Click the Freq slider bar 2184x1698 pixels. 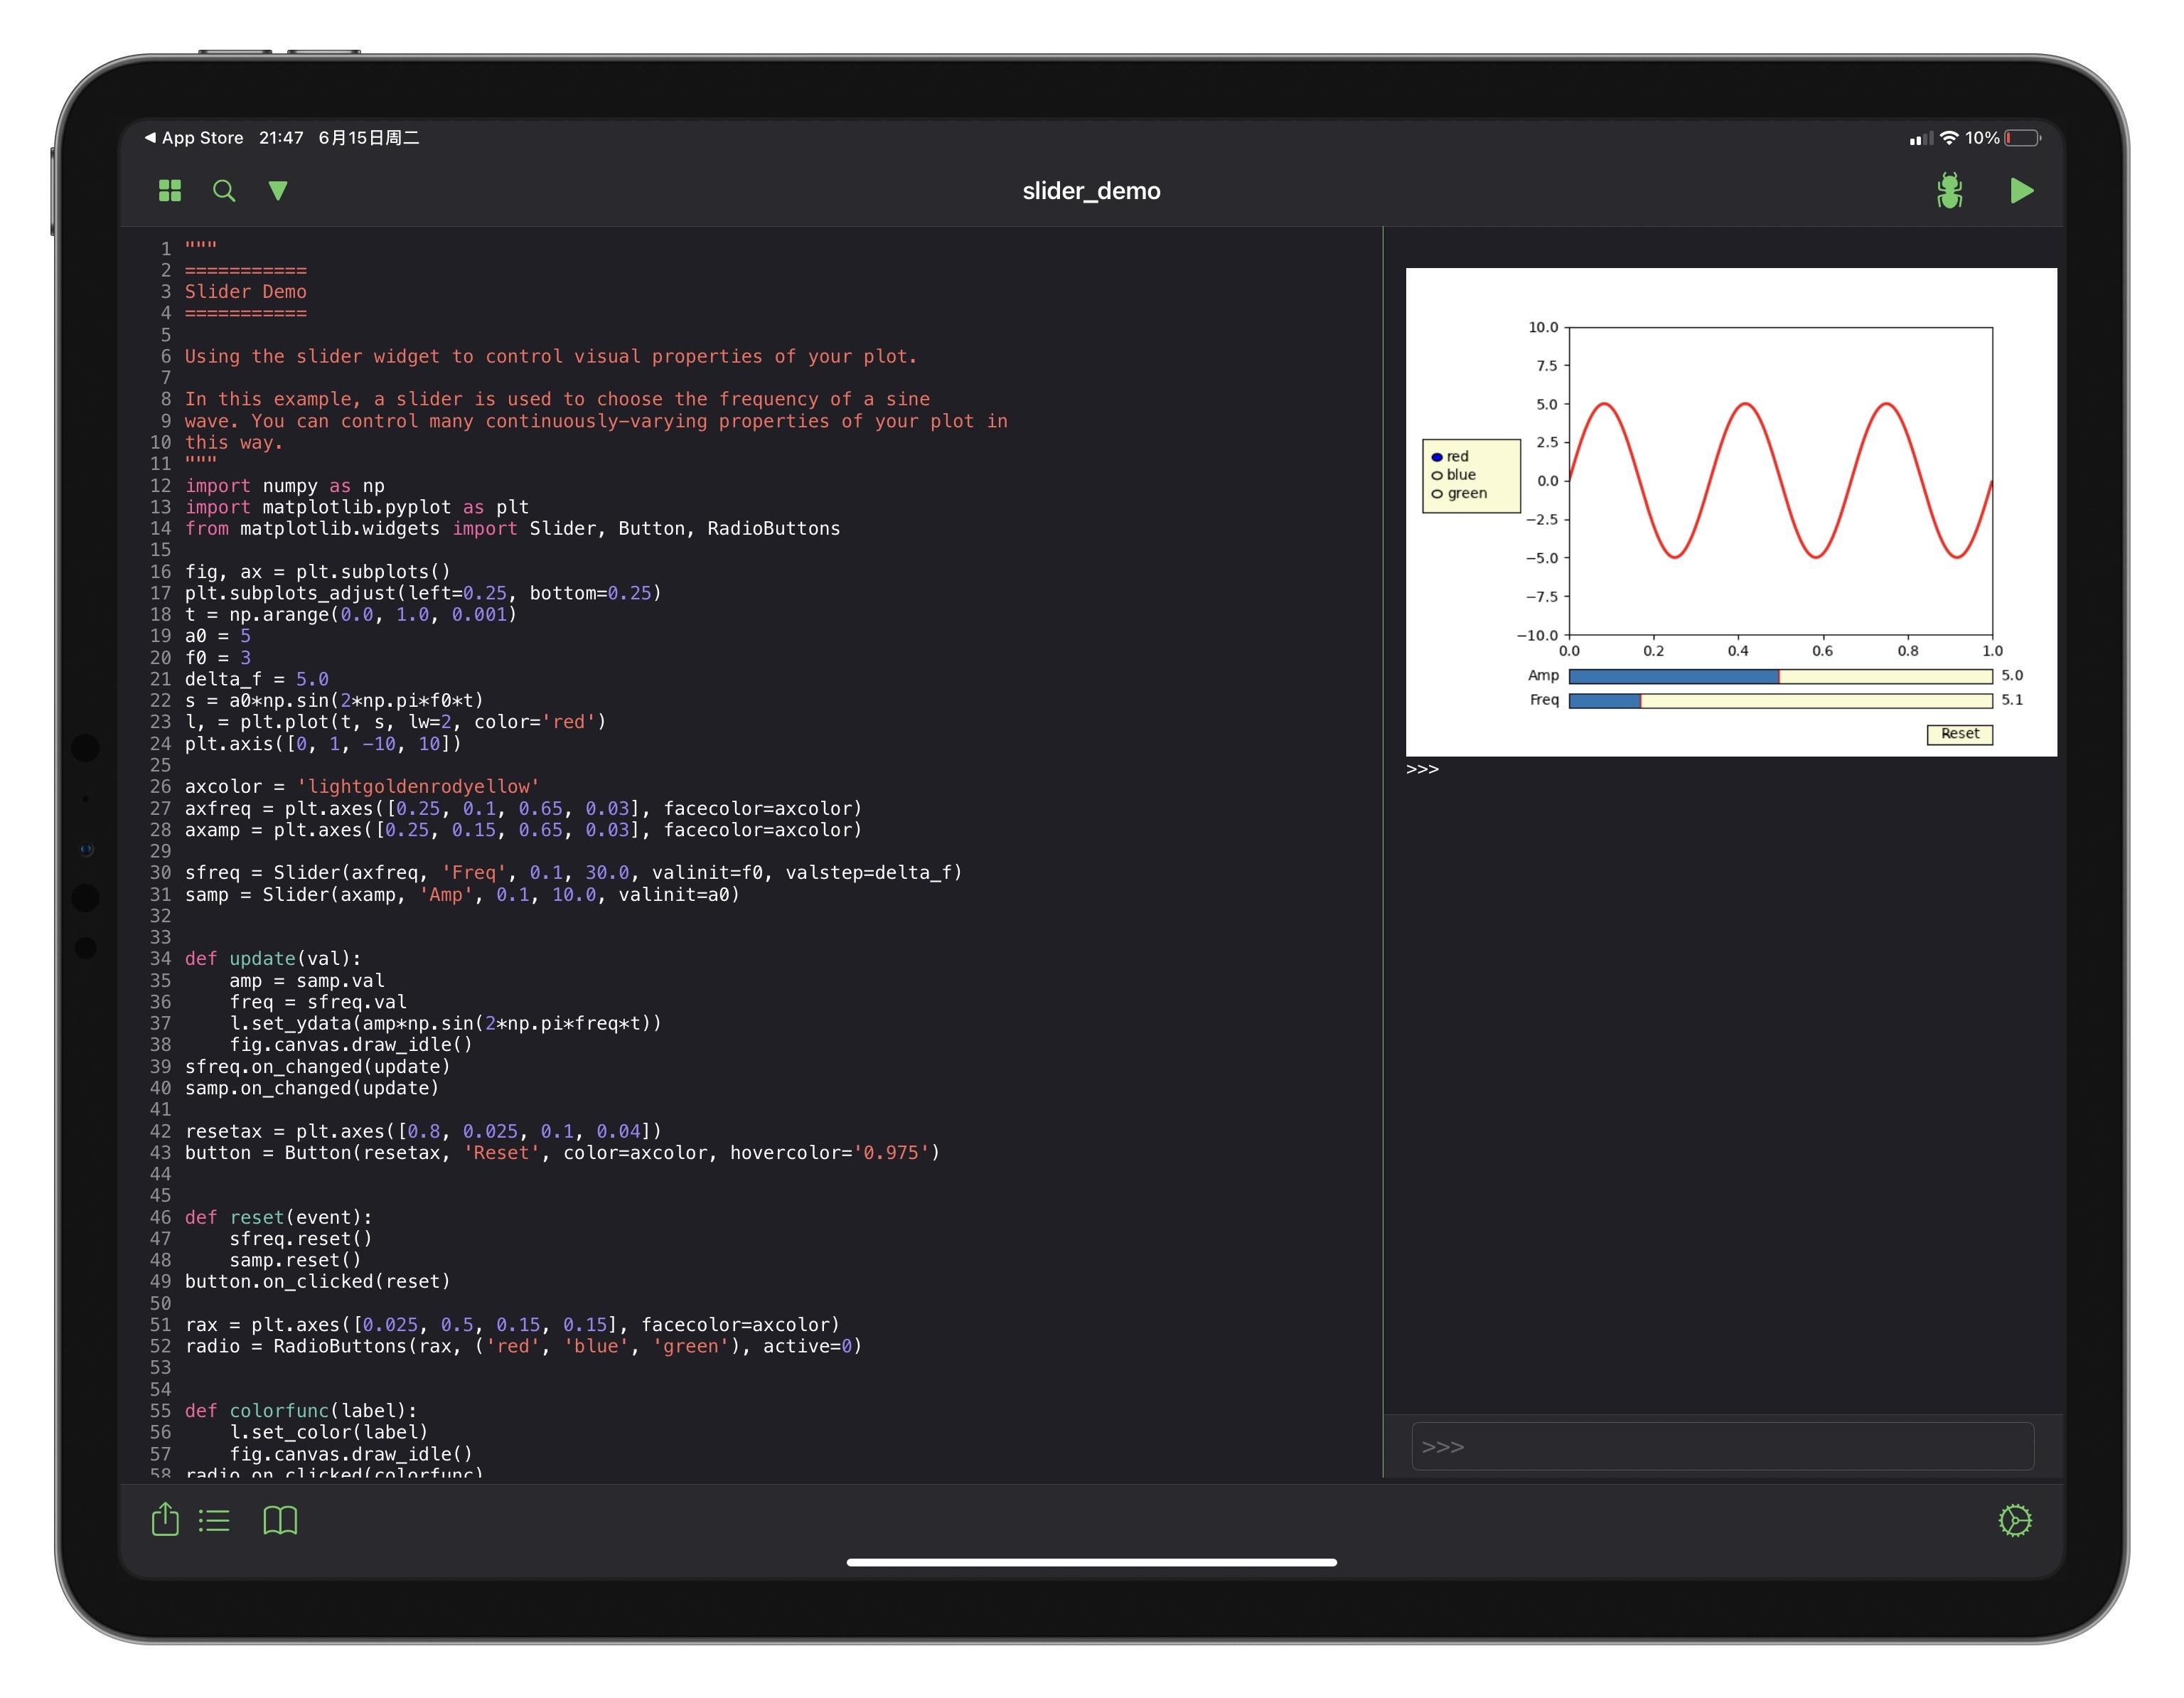pos(1780,701)
